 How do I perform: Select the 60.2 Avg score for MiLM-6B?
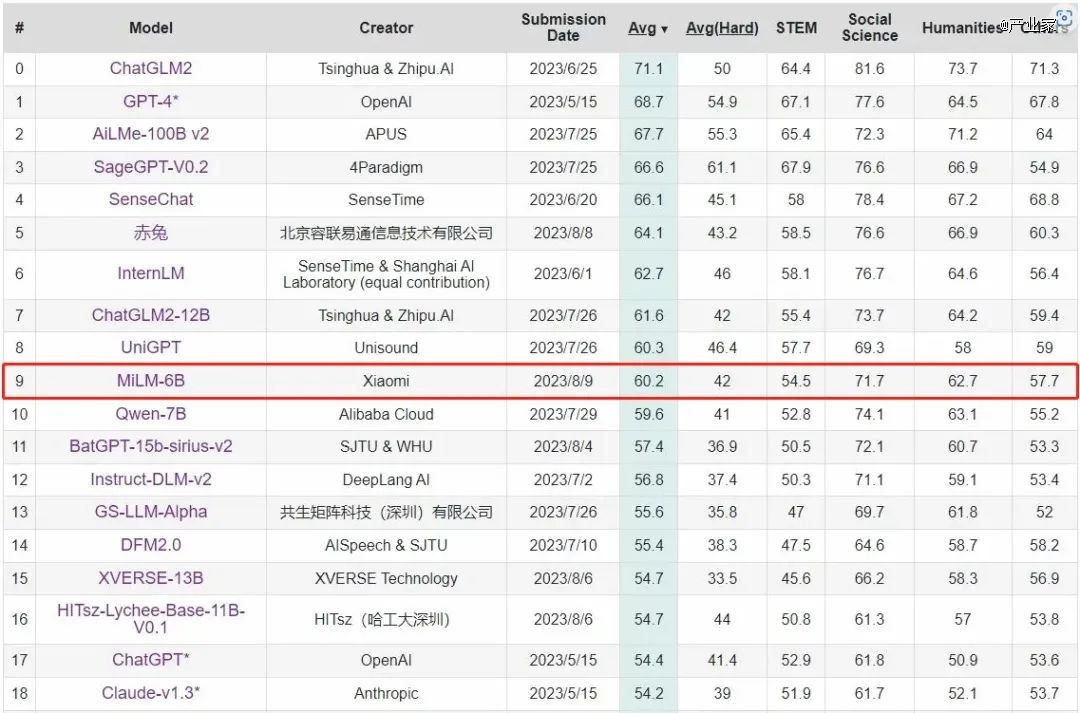648,381
